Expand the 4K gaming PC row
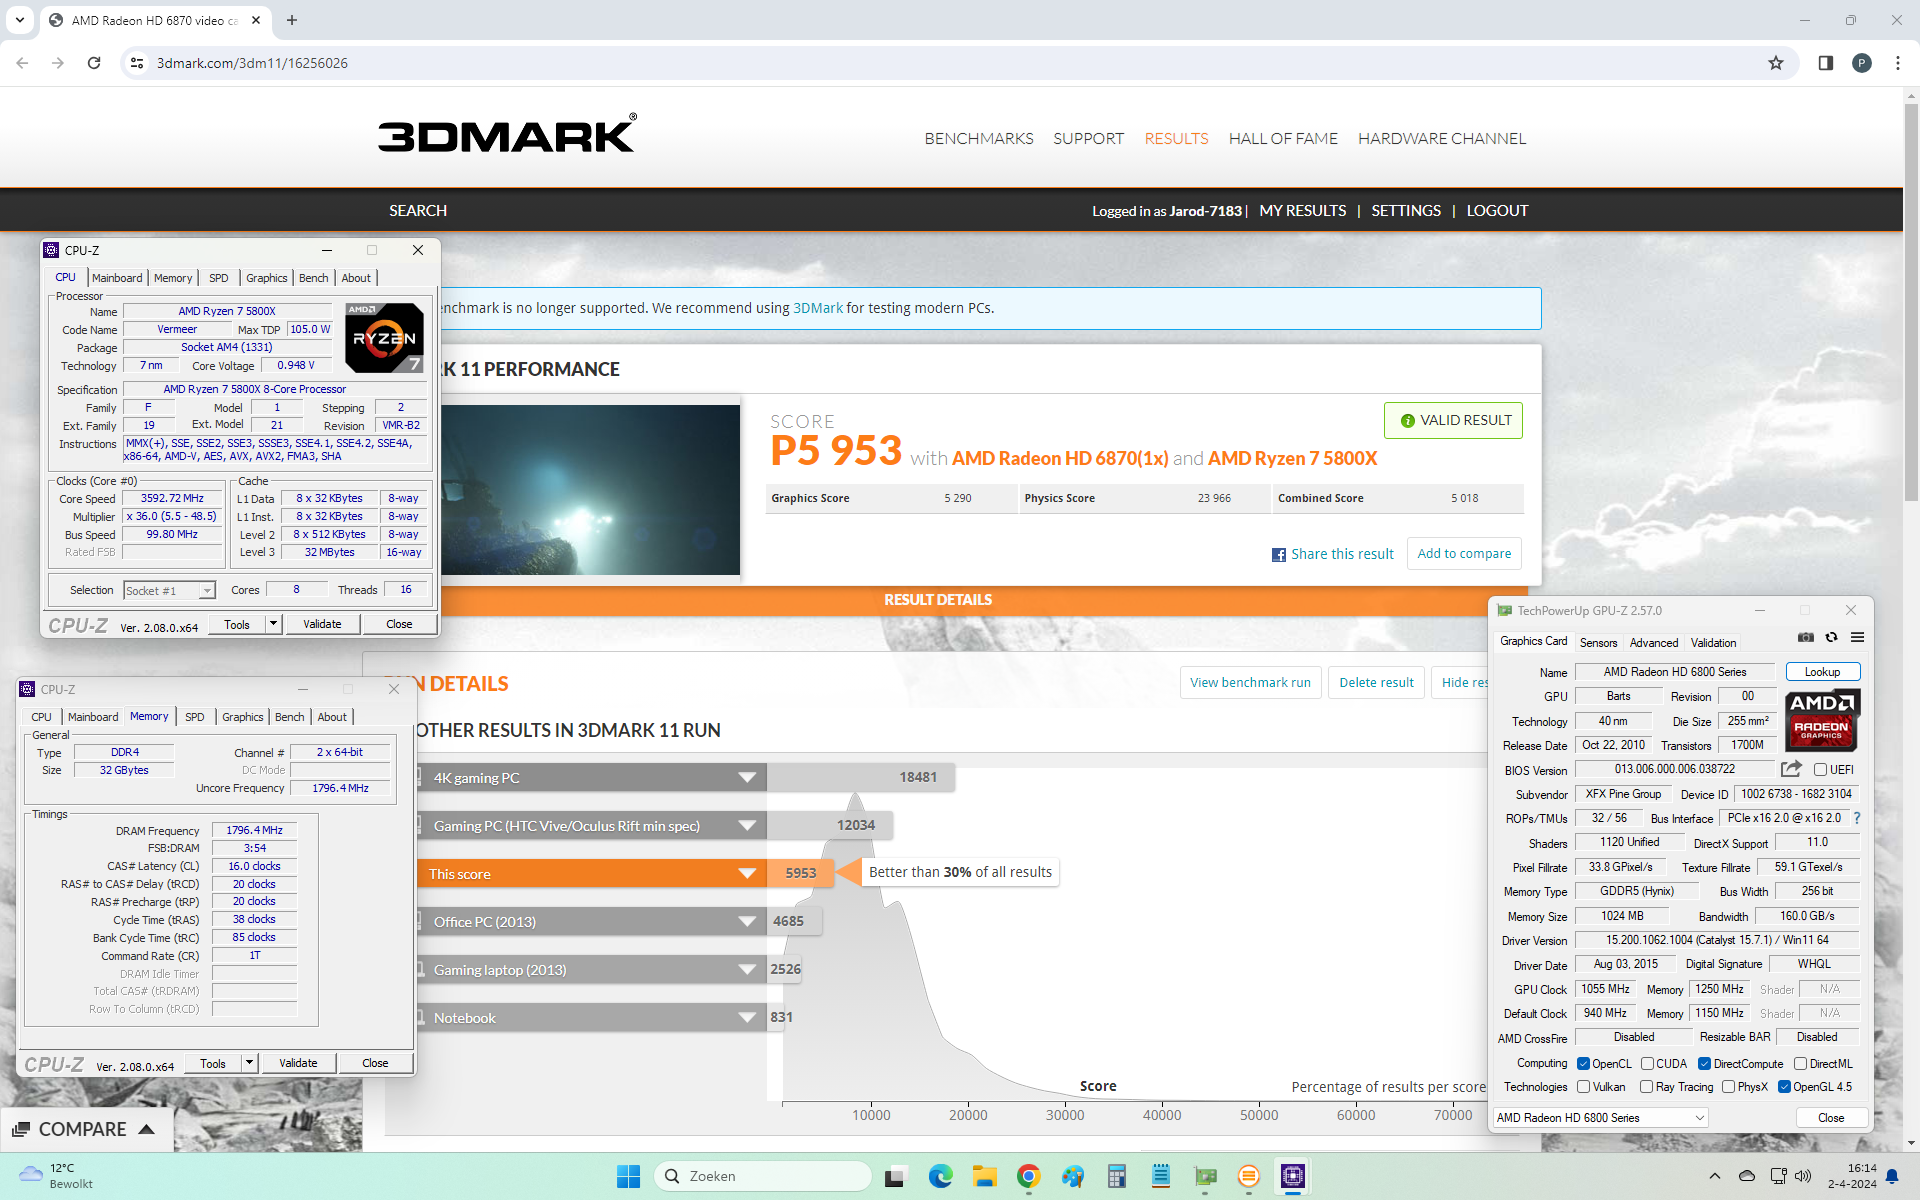The image size is (1920, 1200). click(x=747, y=777)
